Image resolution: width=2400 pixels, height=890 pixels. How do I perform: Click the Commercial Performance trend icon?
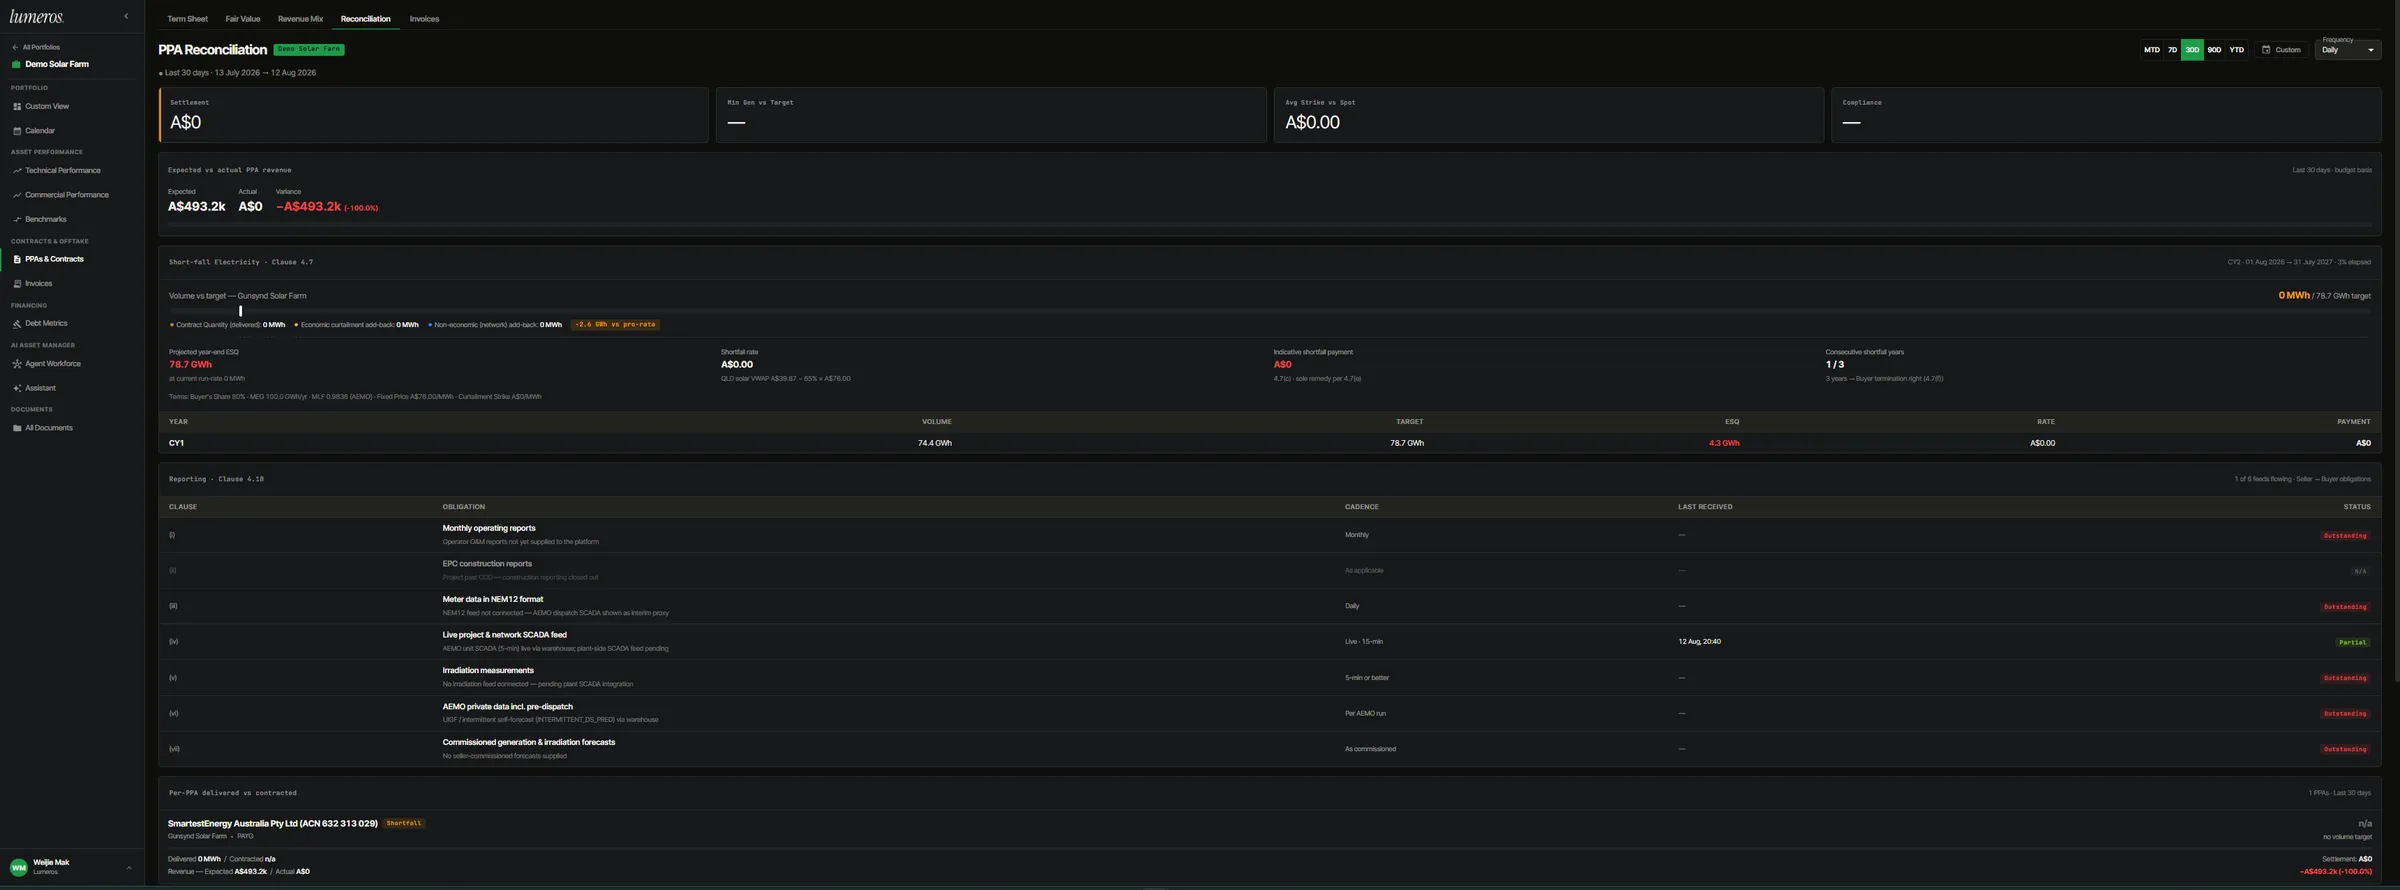(17, 195)
